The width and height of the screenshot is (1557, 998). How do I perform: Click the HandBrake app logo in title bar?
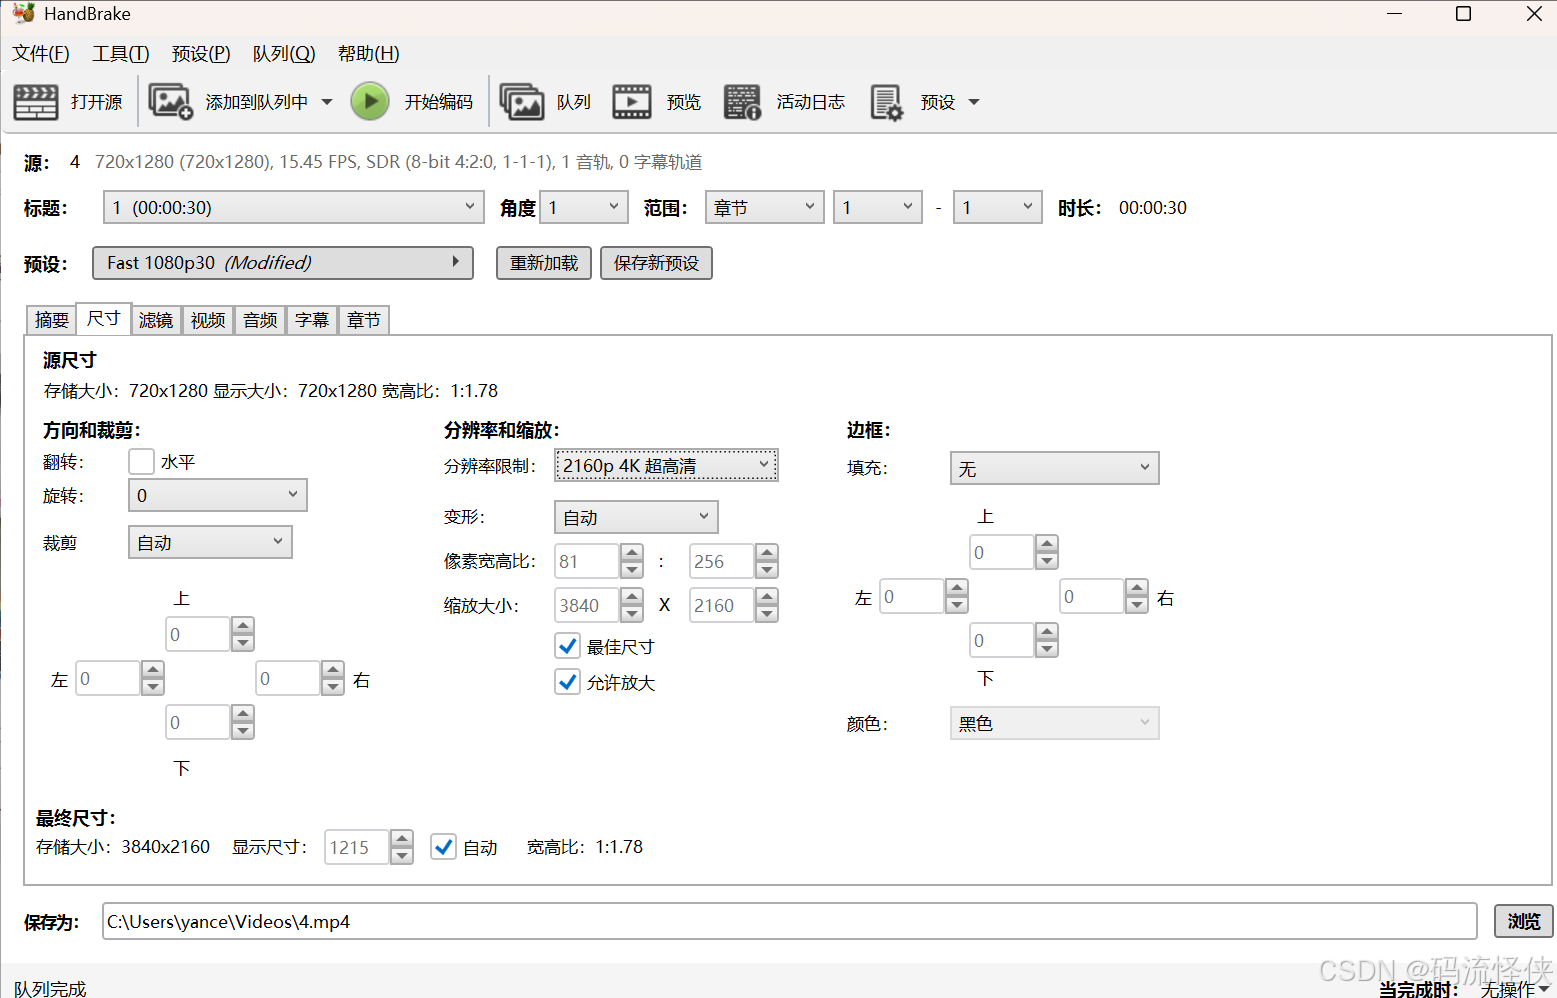pyautogui.click(x=24, y=13)
